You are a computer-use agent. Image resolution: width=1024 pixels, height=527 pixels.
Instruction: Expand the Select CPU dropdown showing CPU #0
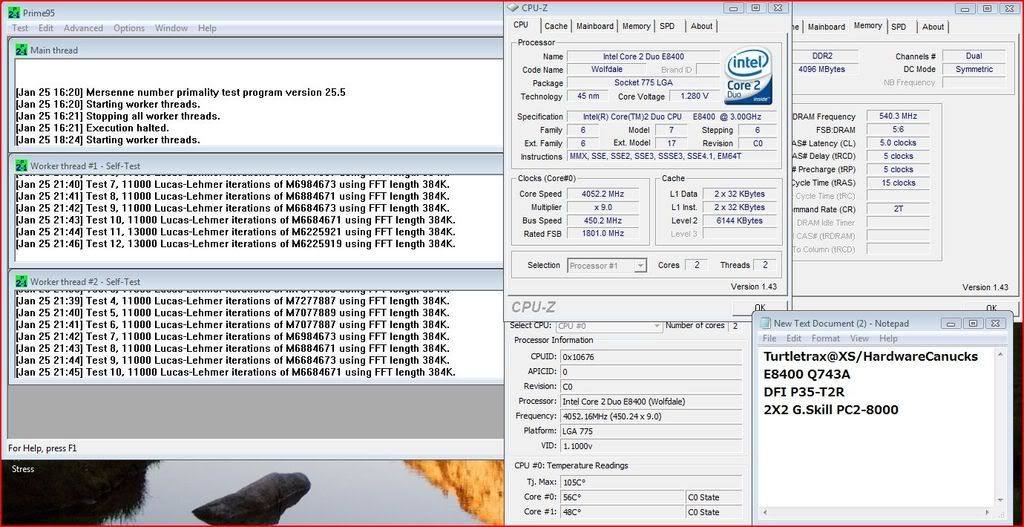656,325
